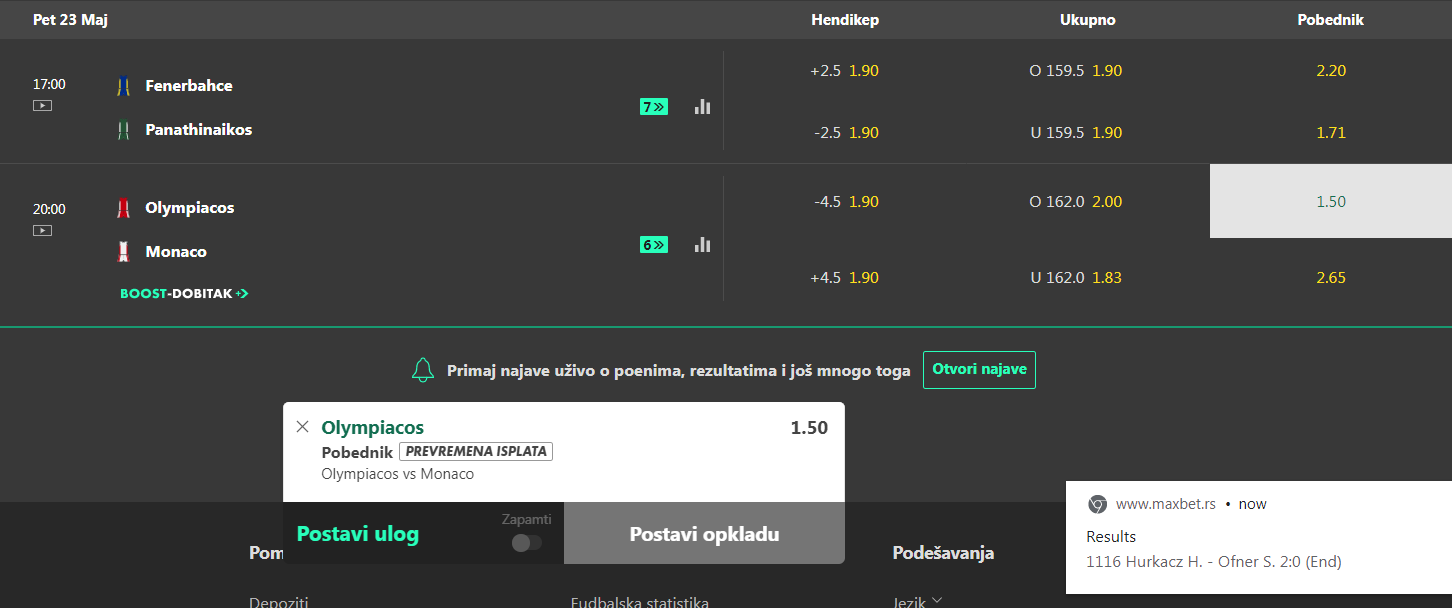Toggle the Zapamti stake switch
Viewport: 1452px width, 608px height.
coord(526,543)
